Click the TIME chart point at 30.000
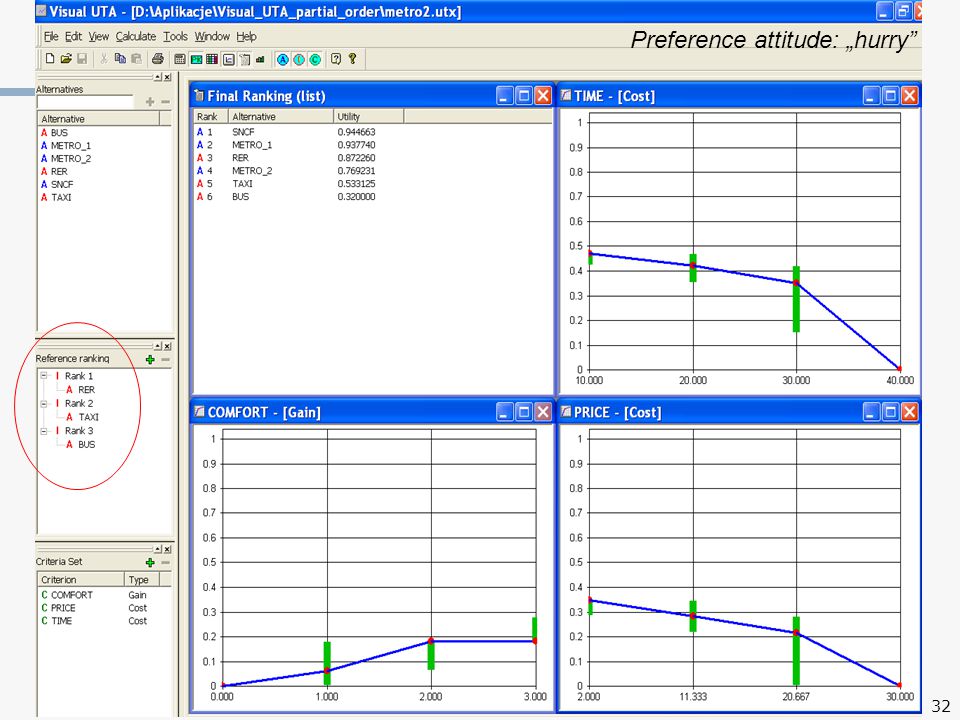The image size is (960, 720). [x=796, y=283]
